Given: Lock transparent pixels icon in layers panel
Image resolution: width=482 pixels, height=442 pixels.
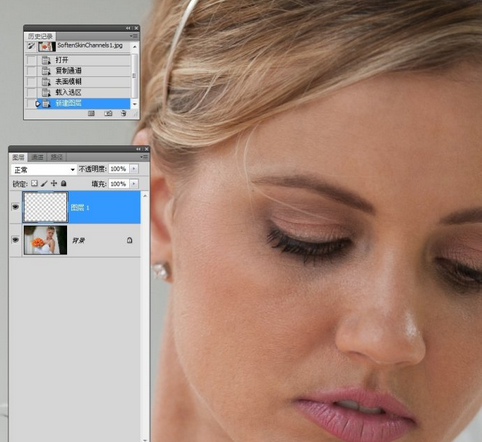Looking at the screenshot, I should click(x=34, y=183).
